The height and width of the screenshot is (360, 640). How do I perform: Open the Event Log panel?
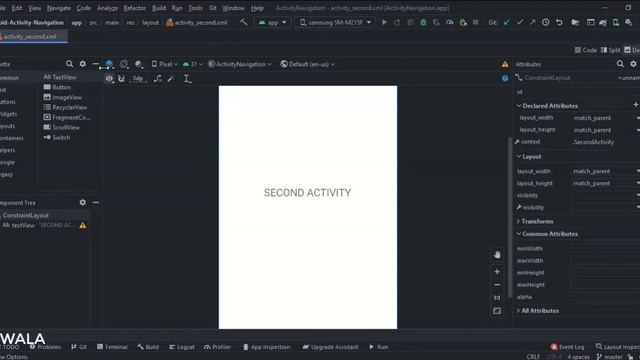point(568,347)
